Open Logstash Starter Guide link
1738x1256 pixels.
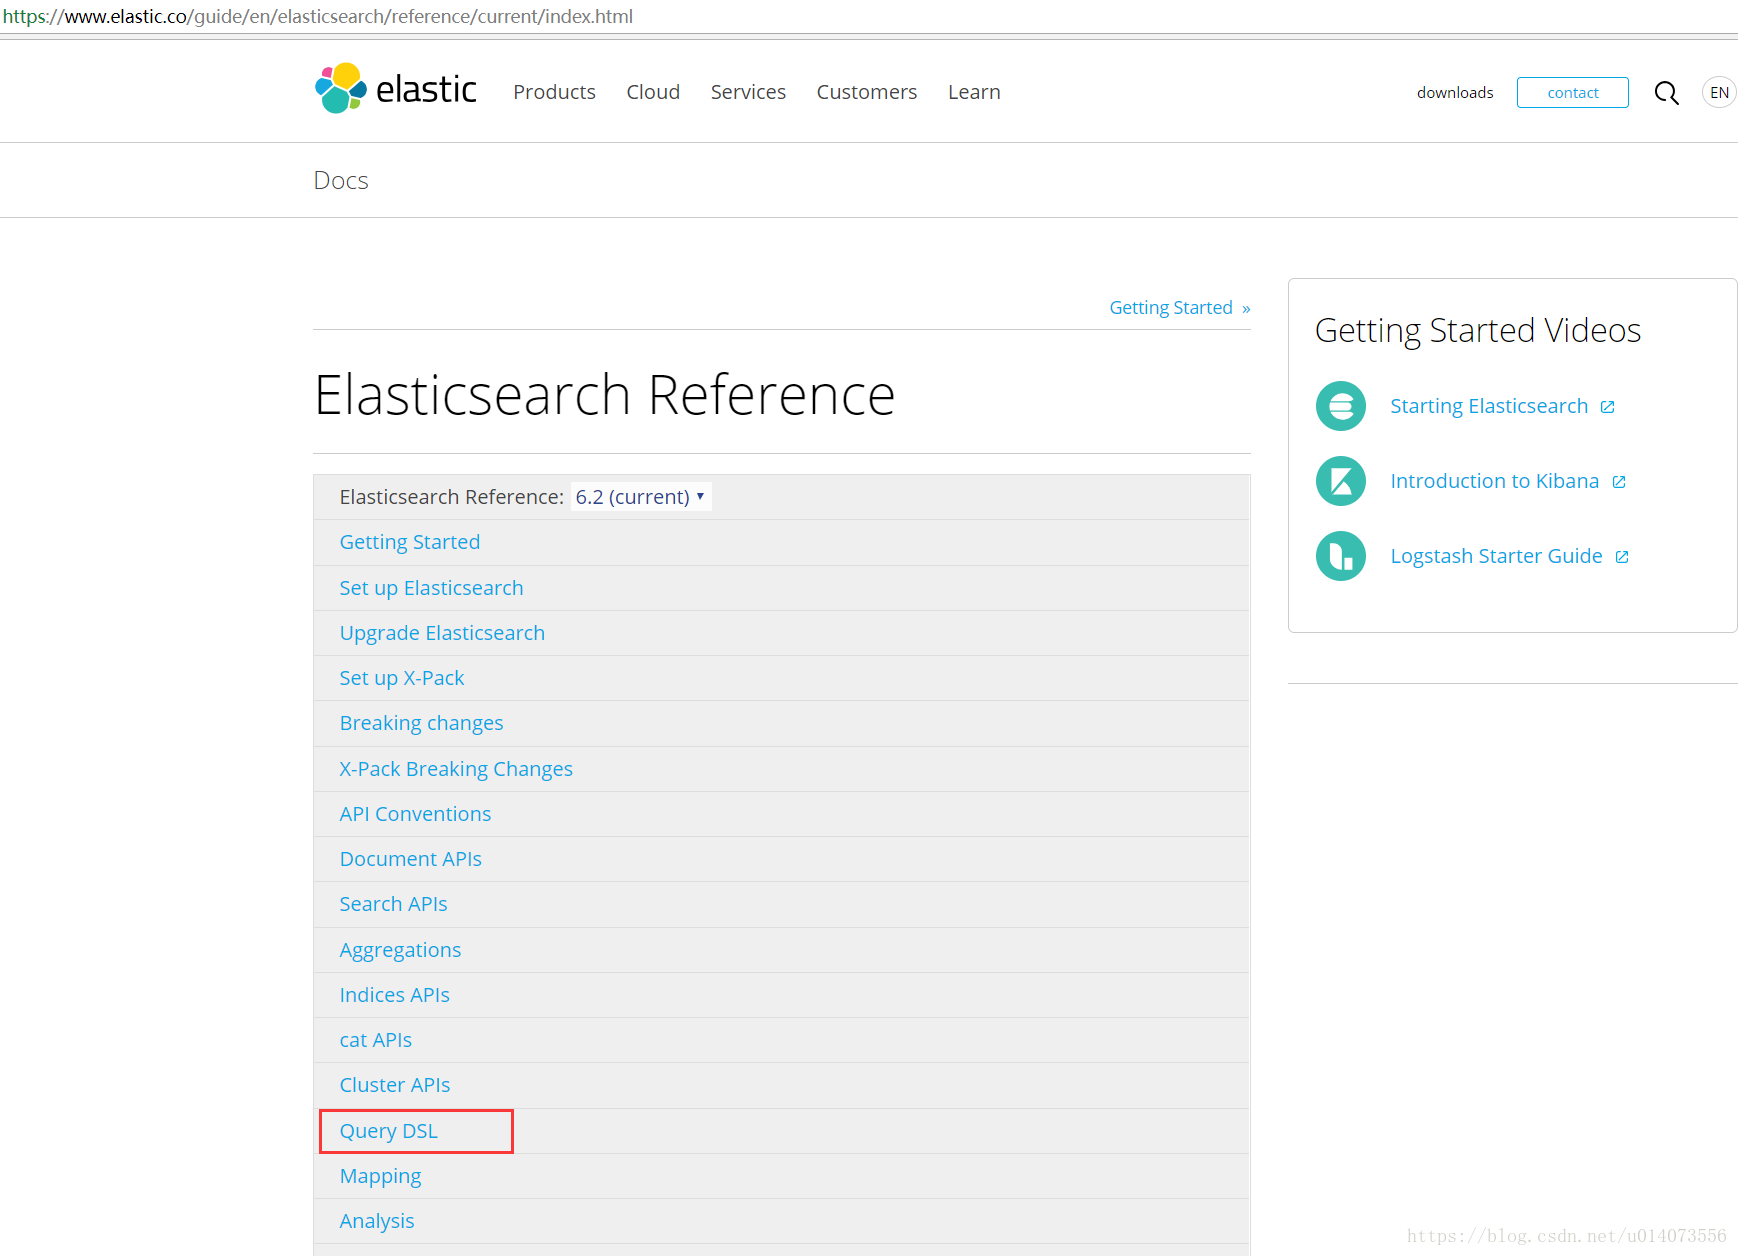pyautogui.click(x=1496, y=556)
